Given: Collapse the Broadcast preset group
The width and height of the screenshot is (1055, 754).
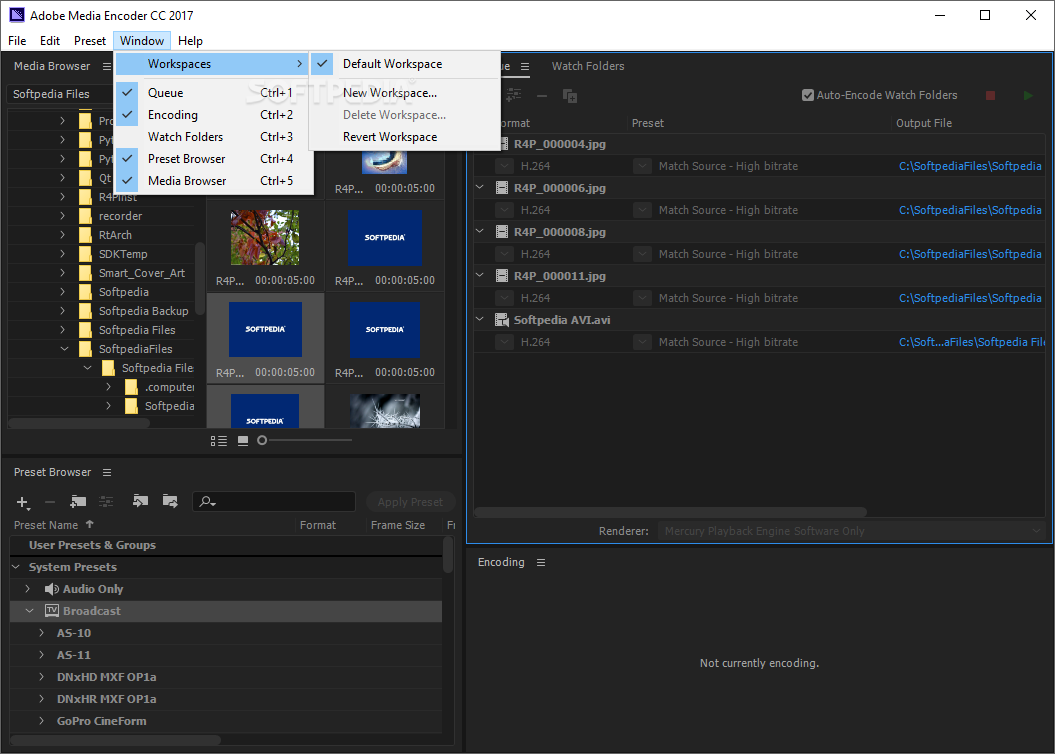Looking at the screenshot, I should (30, 611).
